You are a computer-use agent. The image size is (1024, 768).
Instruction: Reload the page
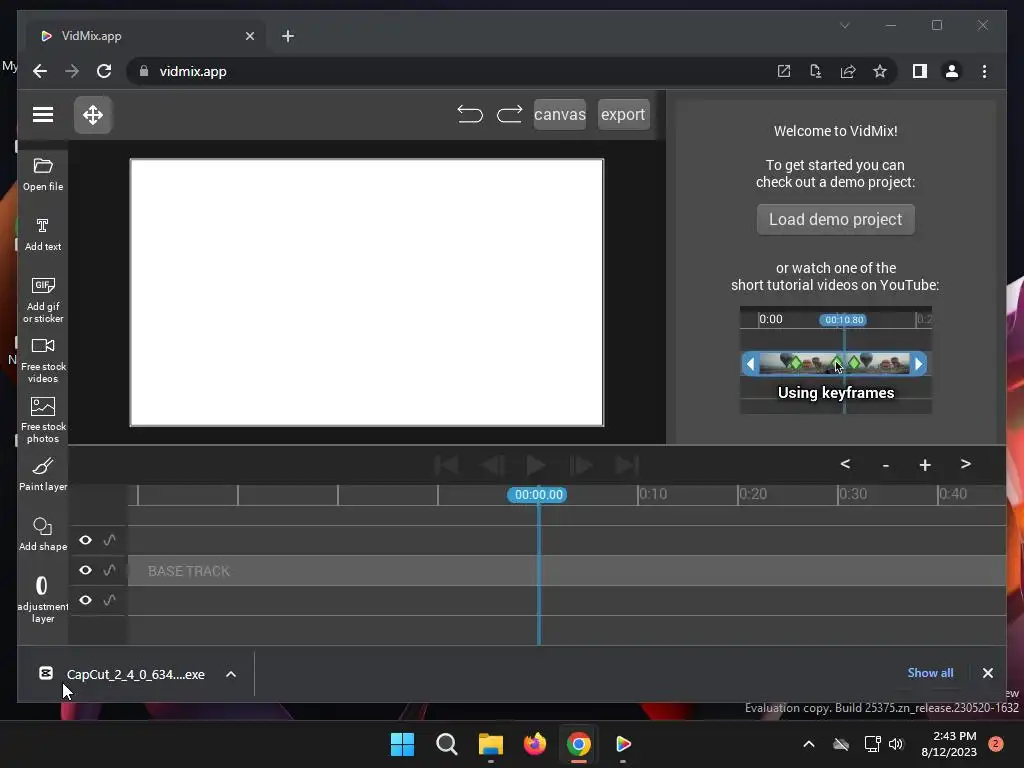pyautogui.click(x=104, y=71)
